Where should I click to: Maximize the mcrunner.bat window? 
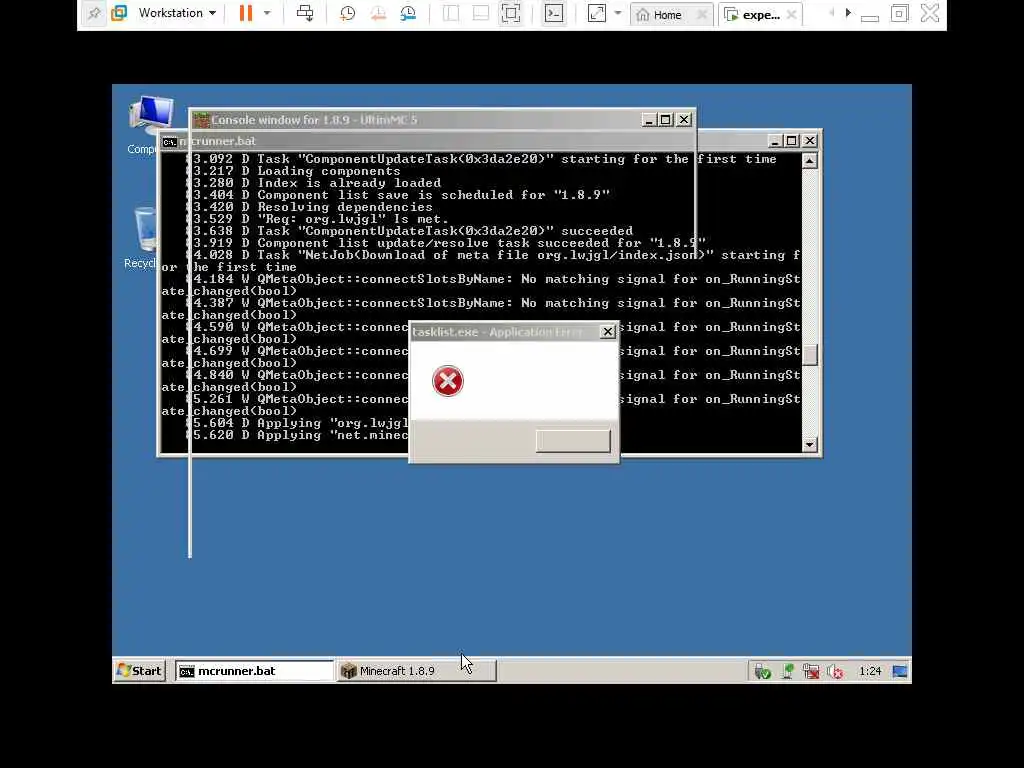point(792,141)
